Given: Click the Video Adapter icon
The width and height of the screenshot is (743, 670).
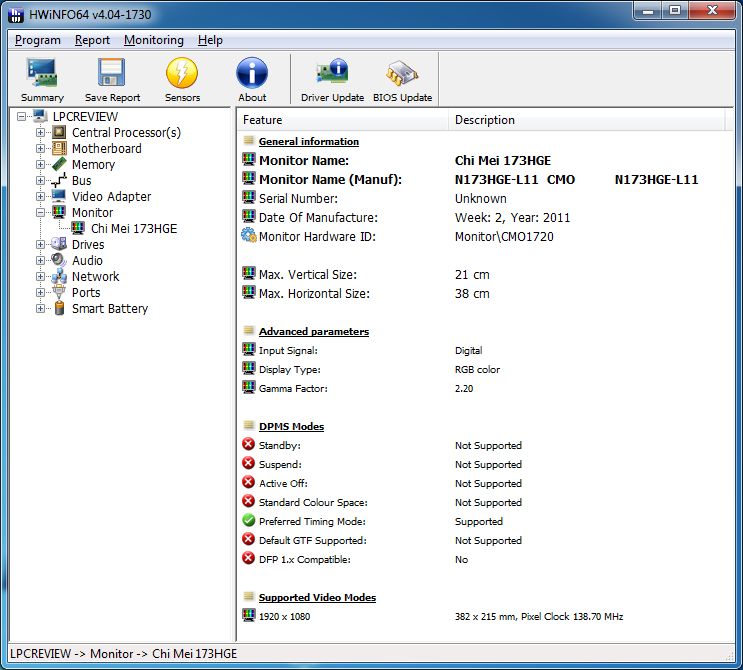Looking at the screenshot, I should point(59,196).
